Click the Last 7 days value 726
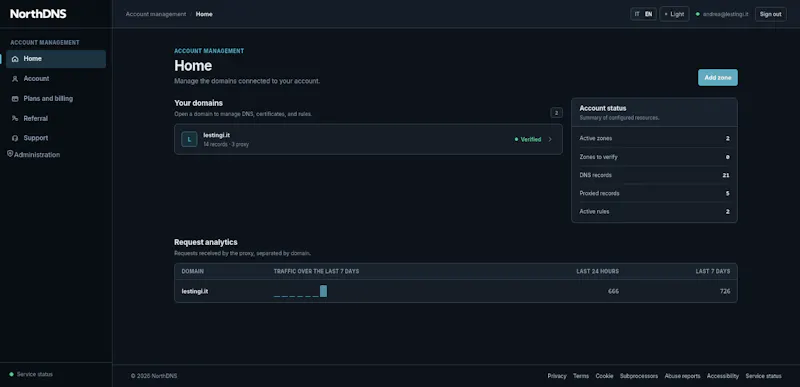 point(724,291)
